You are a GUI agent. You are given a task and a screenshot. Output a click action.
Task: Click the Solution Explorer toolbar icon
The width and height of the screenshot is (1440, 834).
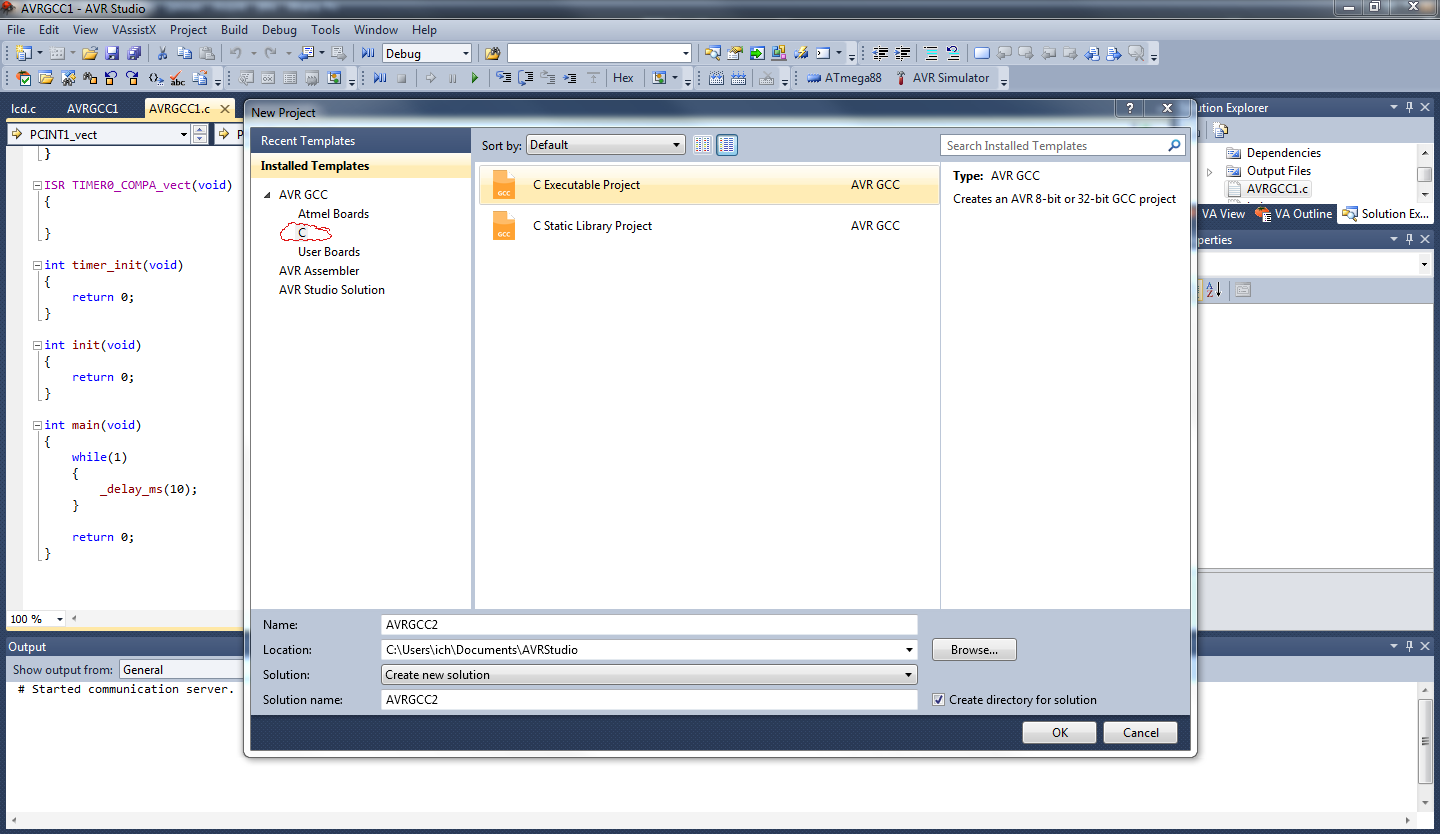713,53
